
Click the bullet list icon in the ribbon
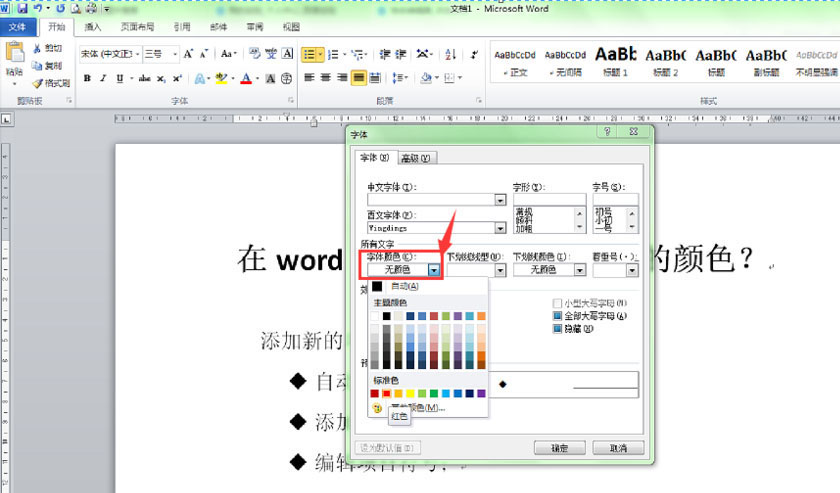pyautogui.click(x=310, y=54)
